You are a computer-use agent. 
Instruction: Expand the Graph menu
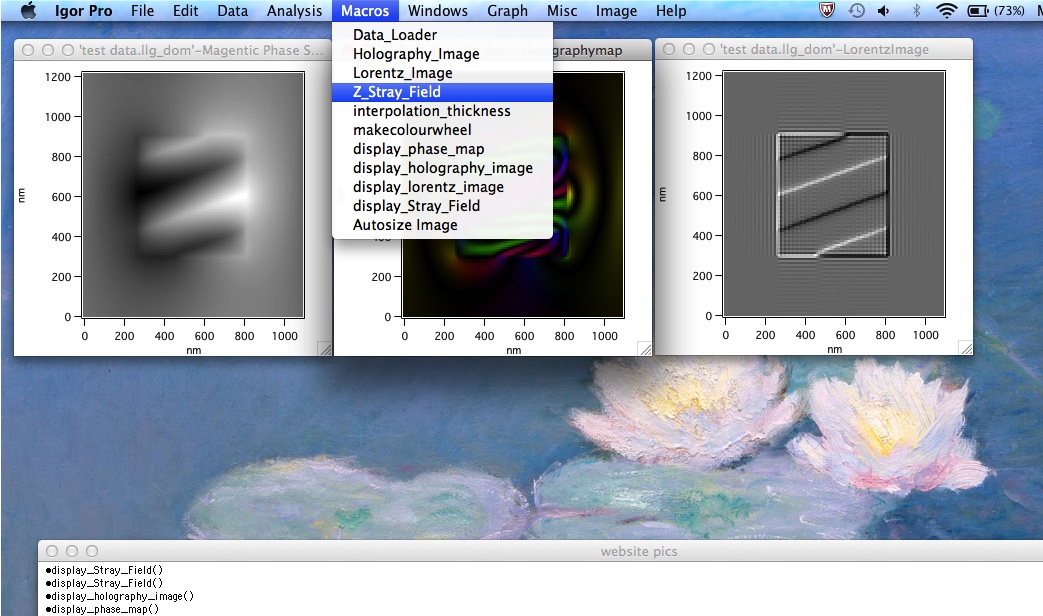(507, 11)
